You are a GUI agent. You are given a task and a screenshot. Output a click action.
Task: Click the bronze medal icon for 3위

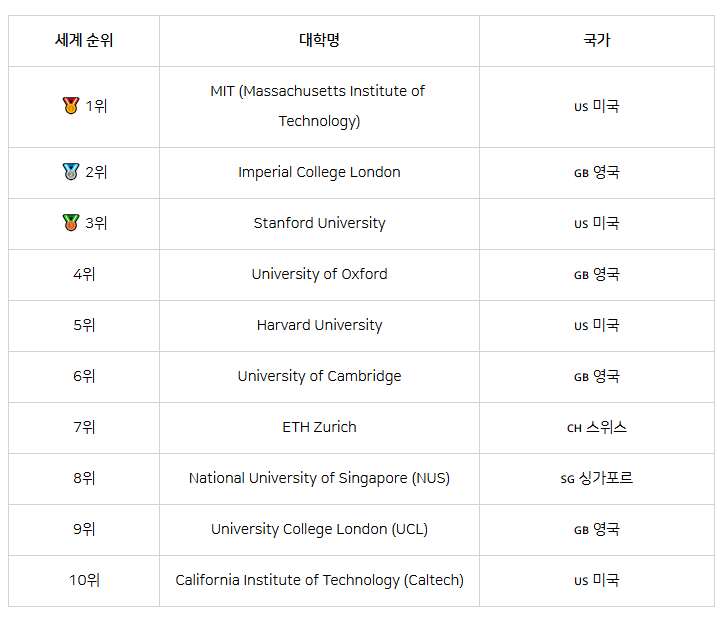tap(71, 222)
